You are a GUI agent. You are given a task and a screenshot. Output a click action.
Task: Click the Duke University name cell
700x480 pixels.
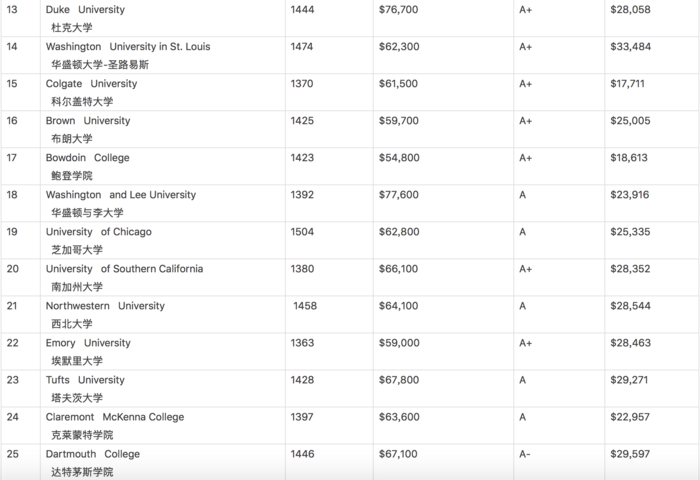click(x=85, y=9)
